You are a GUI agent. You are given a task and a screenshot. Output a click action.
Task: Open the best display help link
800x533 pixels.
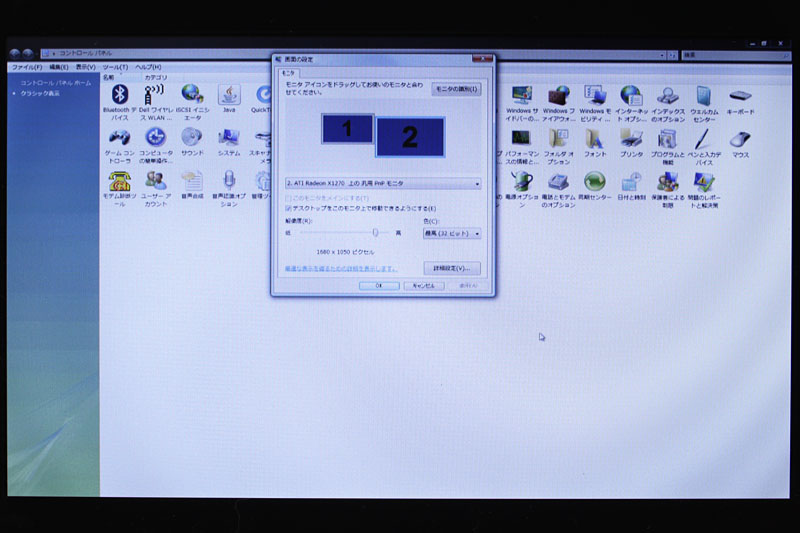click(x=341, y=269)
